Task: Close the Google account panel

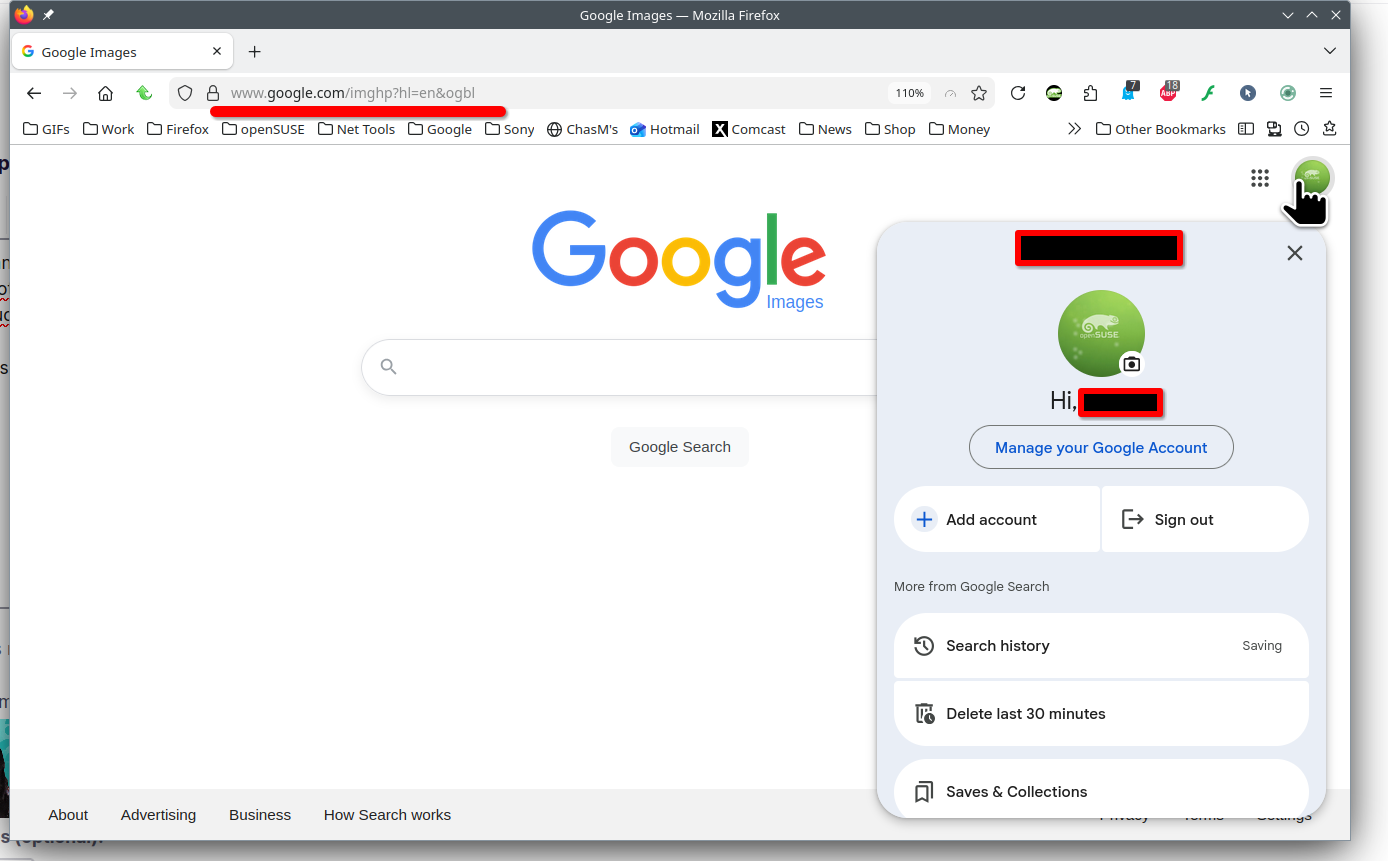Action: pyautogui.click(x=1295, y=253)
